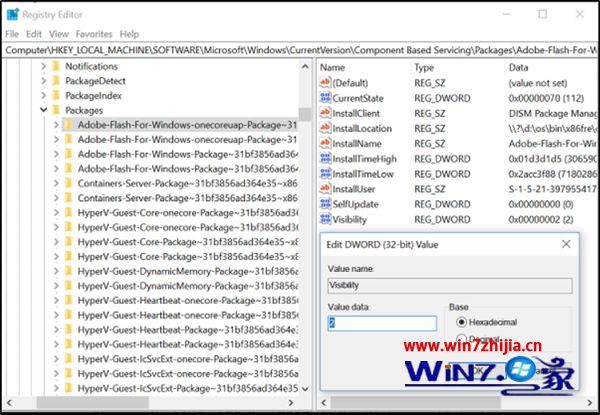The image size is (600, 415).
Task: Expand the Notifications tree node
Action: 44,66
